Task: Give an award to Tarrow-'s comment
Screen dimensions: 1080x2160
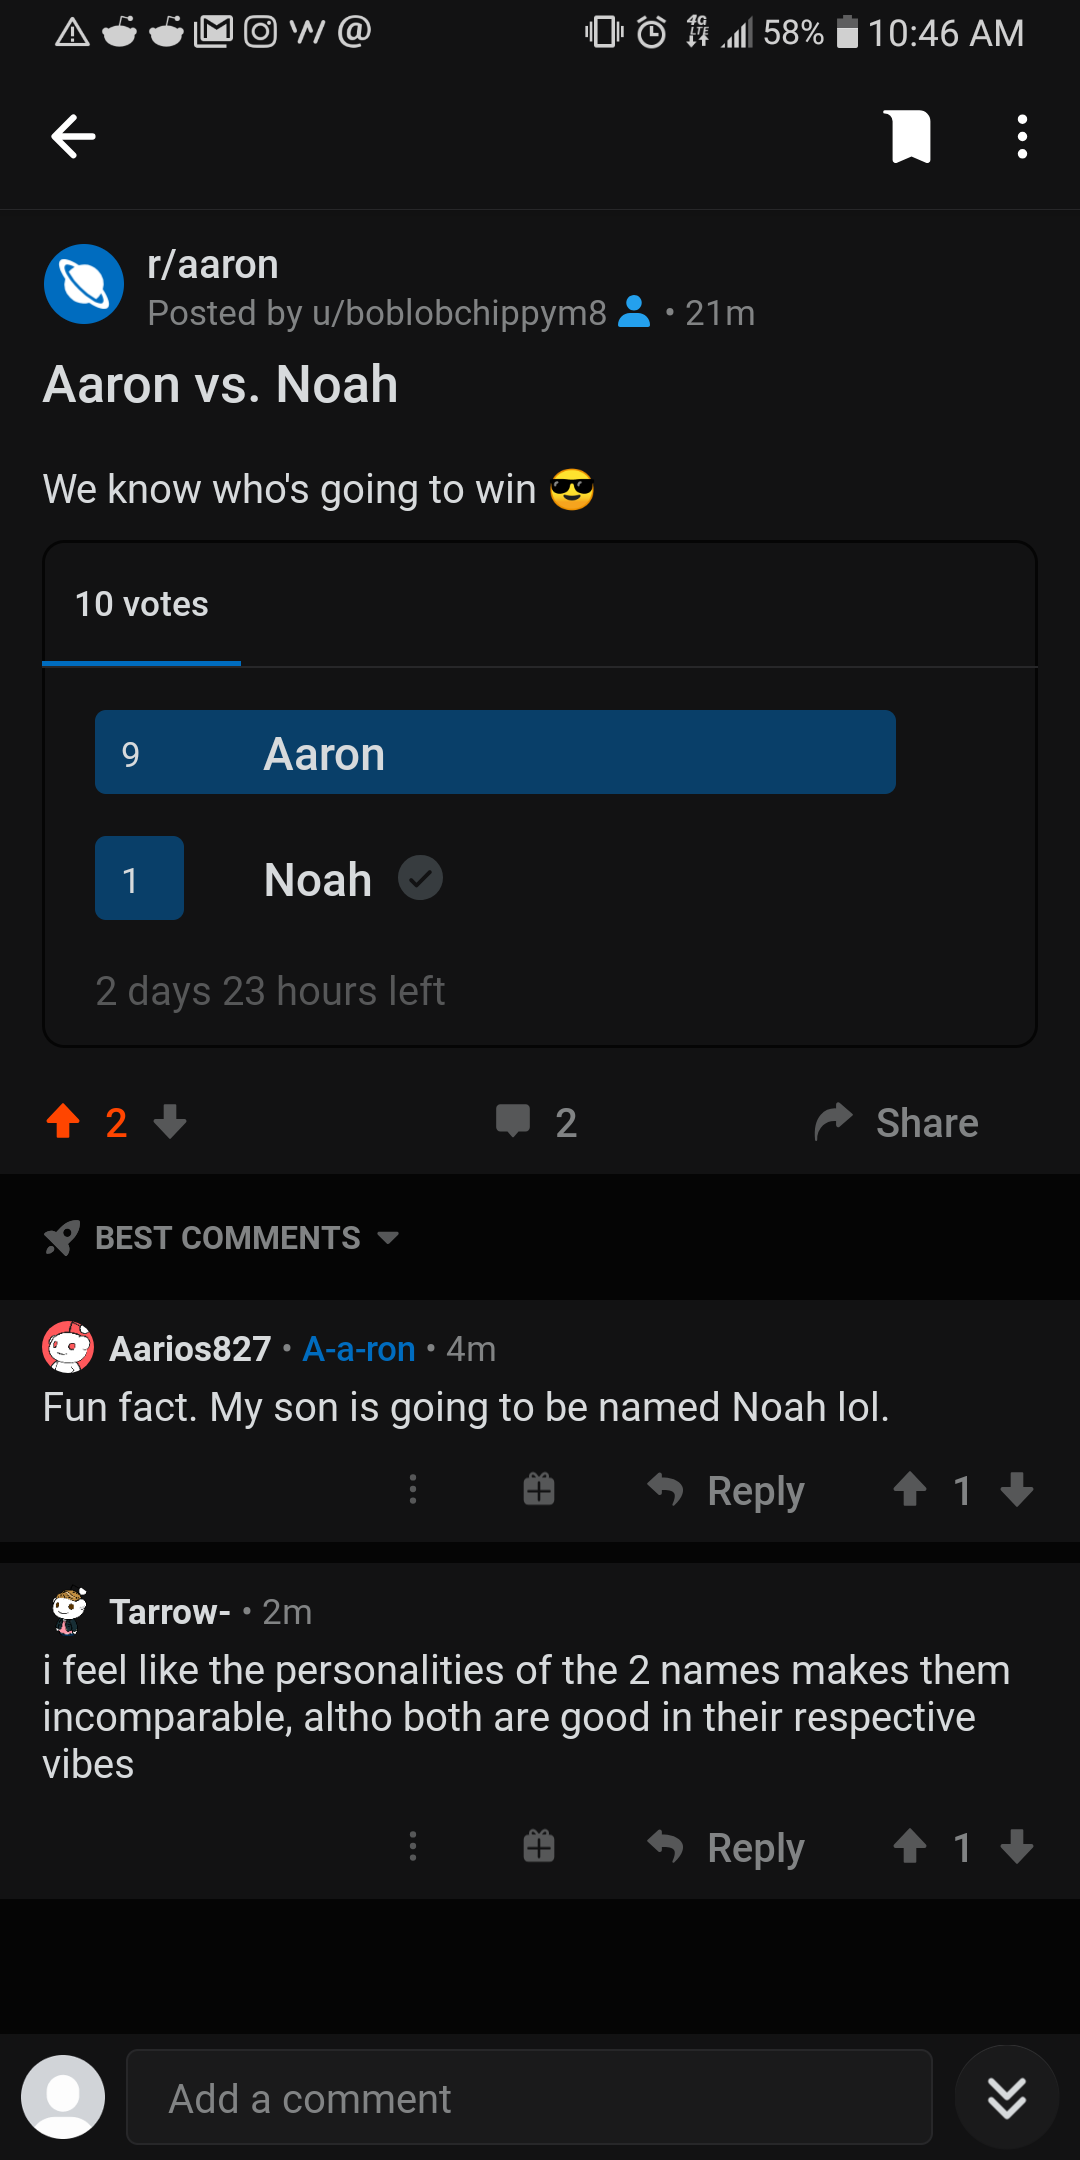Action: [538, 1847]
